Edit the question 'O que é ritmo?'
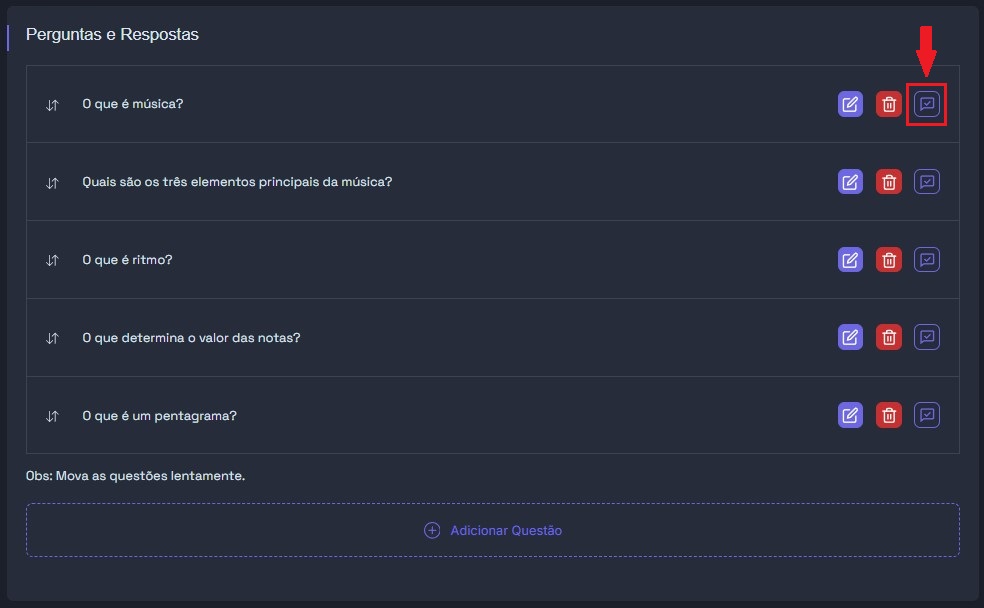Viewport: 984px width, 608px height. (850, 260)
